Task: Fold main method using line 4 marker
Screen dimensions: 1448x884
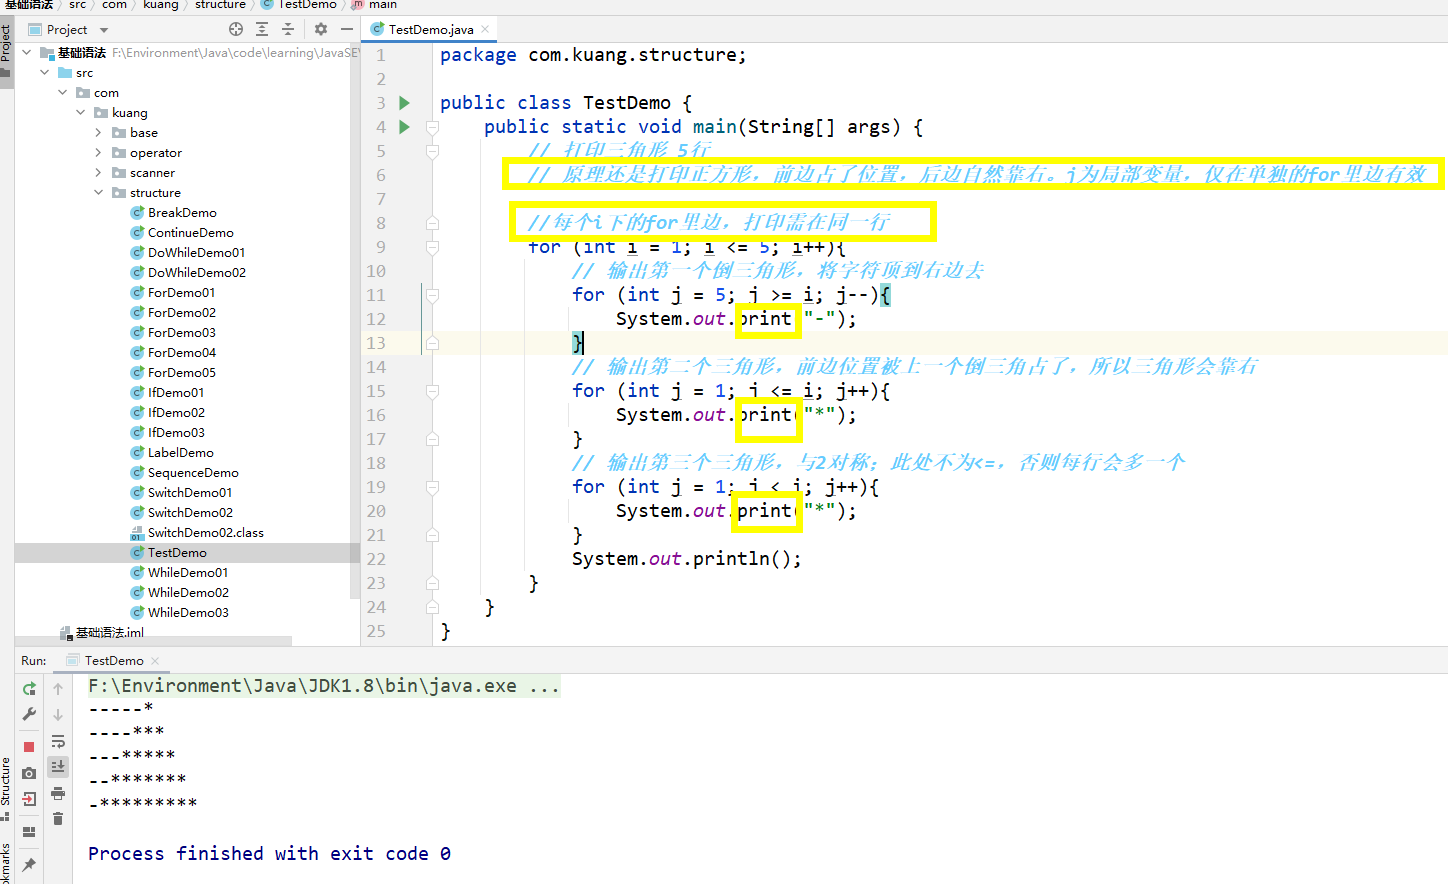Action: click(432, 127)
